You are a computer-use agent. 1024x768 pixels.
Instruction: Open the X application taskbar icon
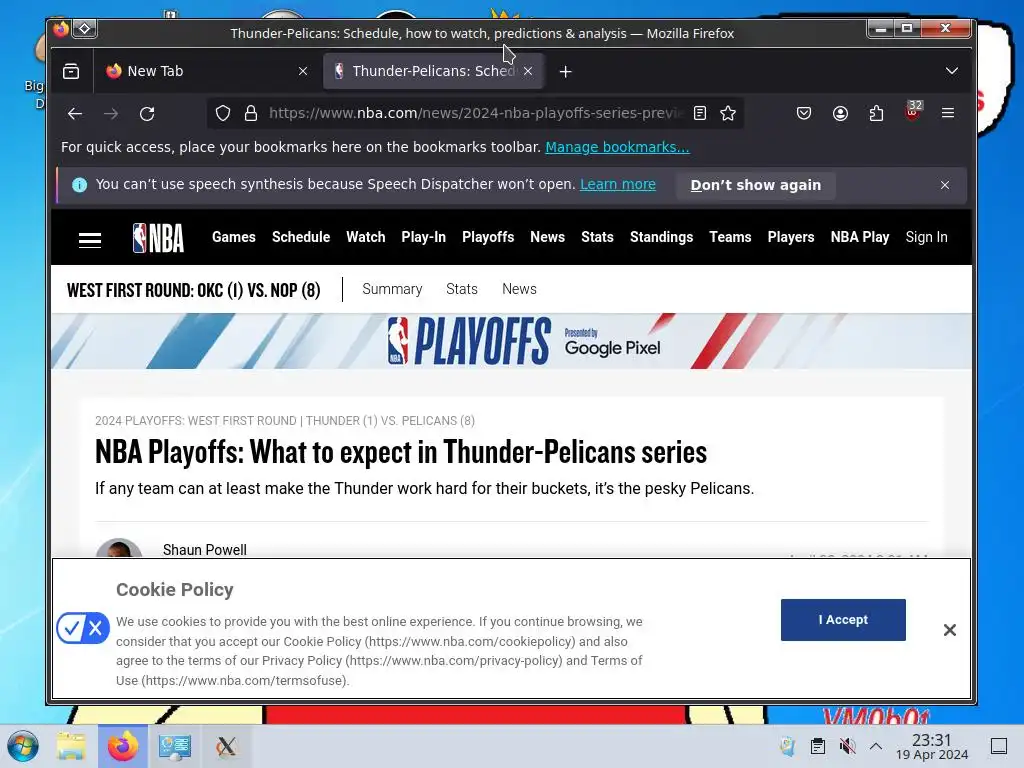tap(226, 746)
